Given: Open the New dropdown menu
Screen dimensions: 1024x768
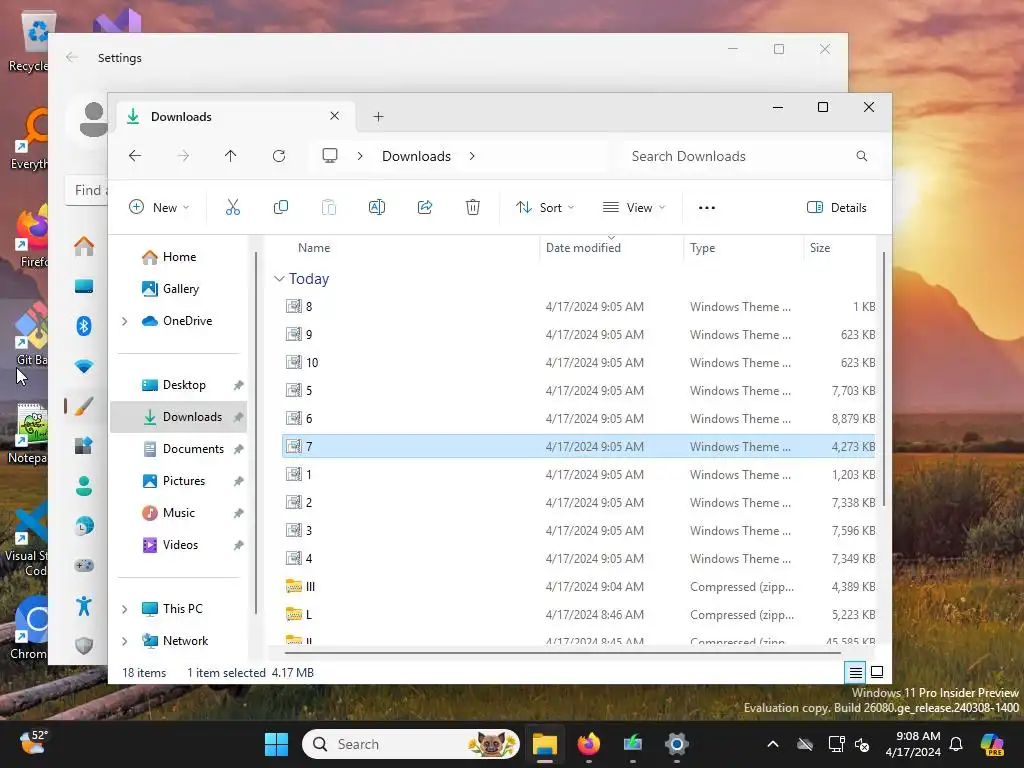Looking at the screenshot, I should (x=159, y=208).
